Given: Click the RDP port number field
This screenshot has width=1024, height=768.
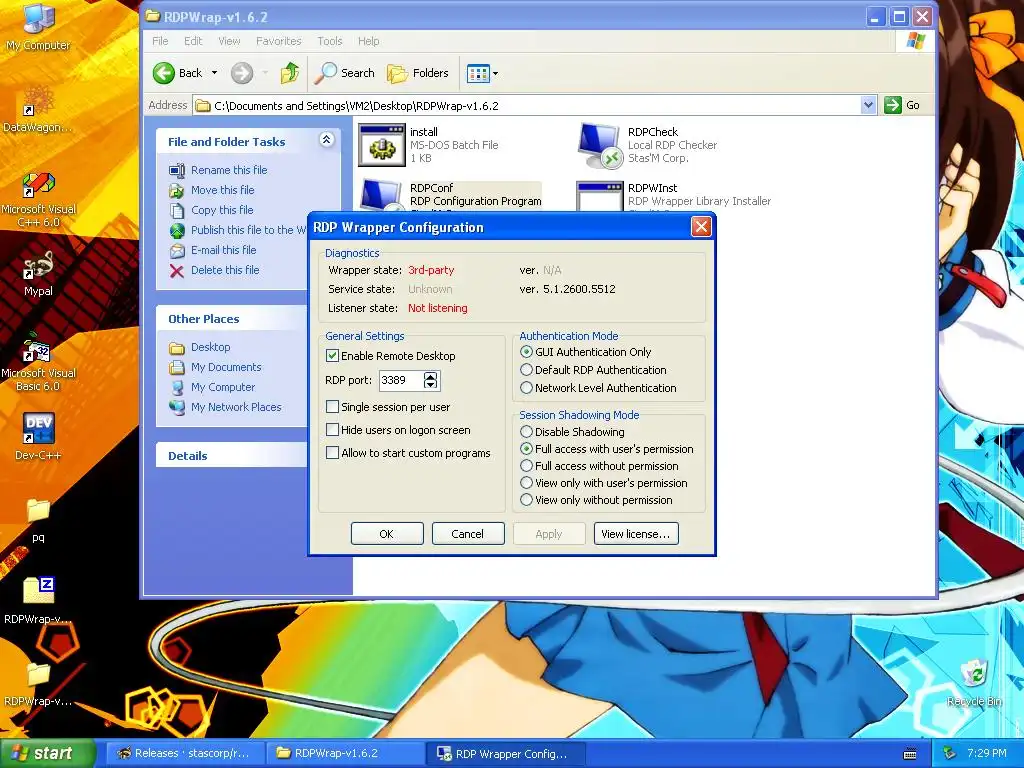Looking at the screenshot, I should [401, 380].
